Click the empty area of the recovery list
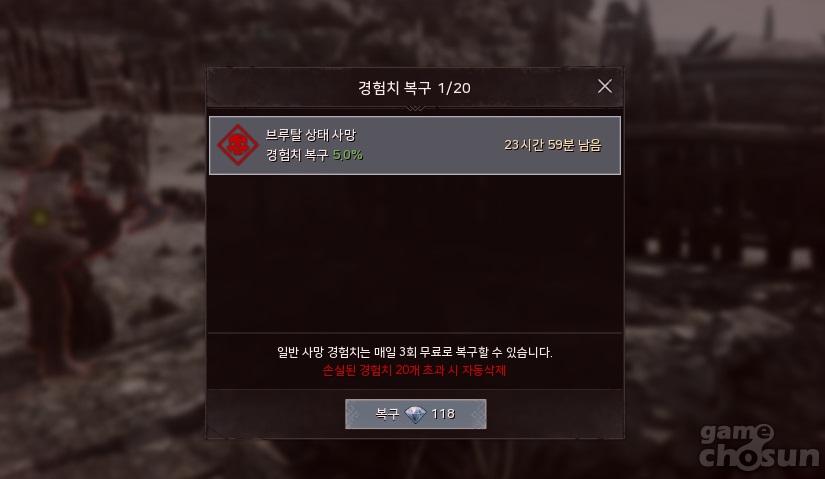 pyautogui.click(x=415, y=253)
